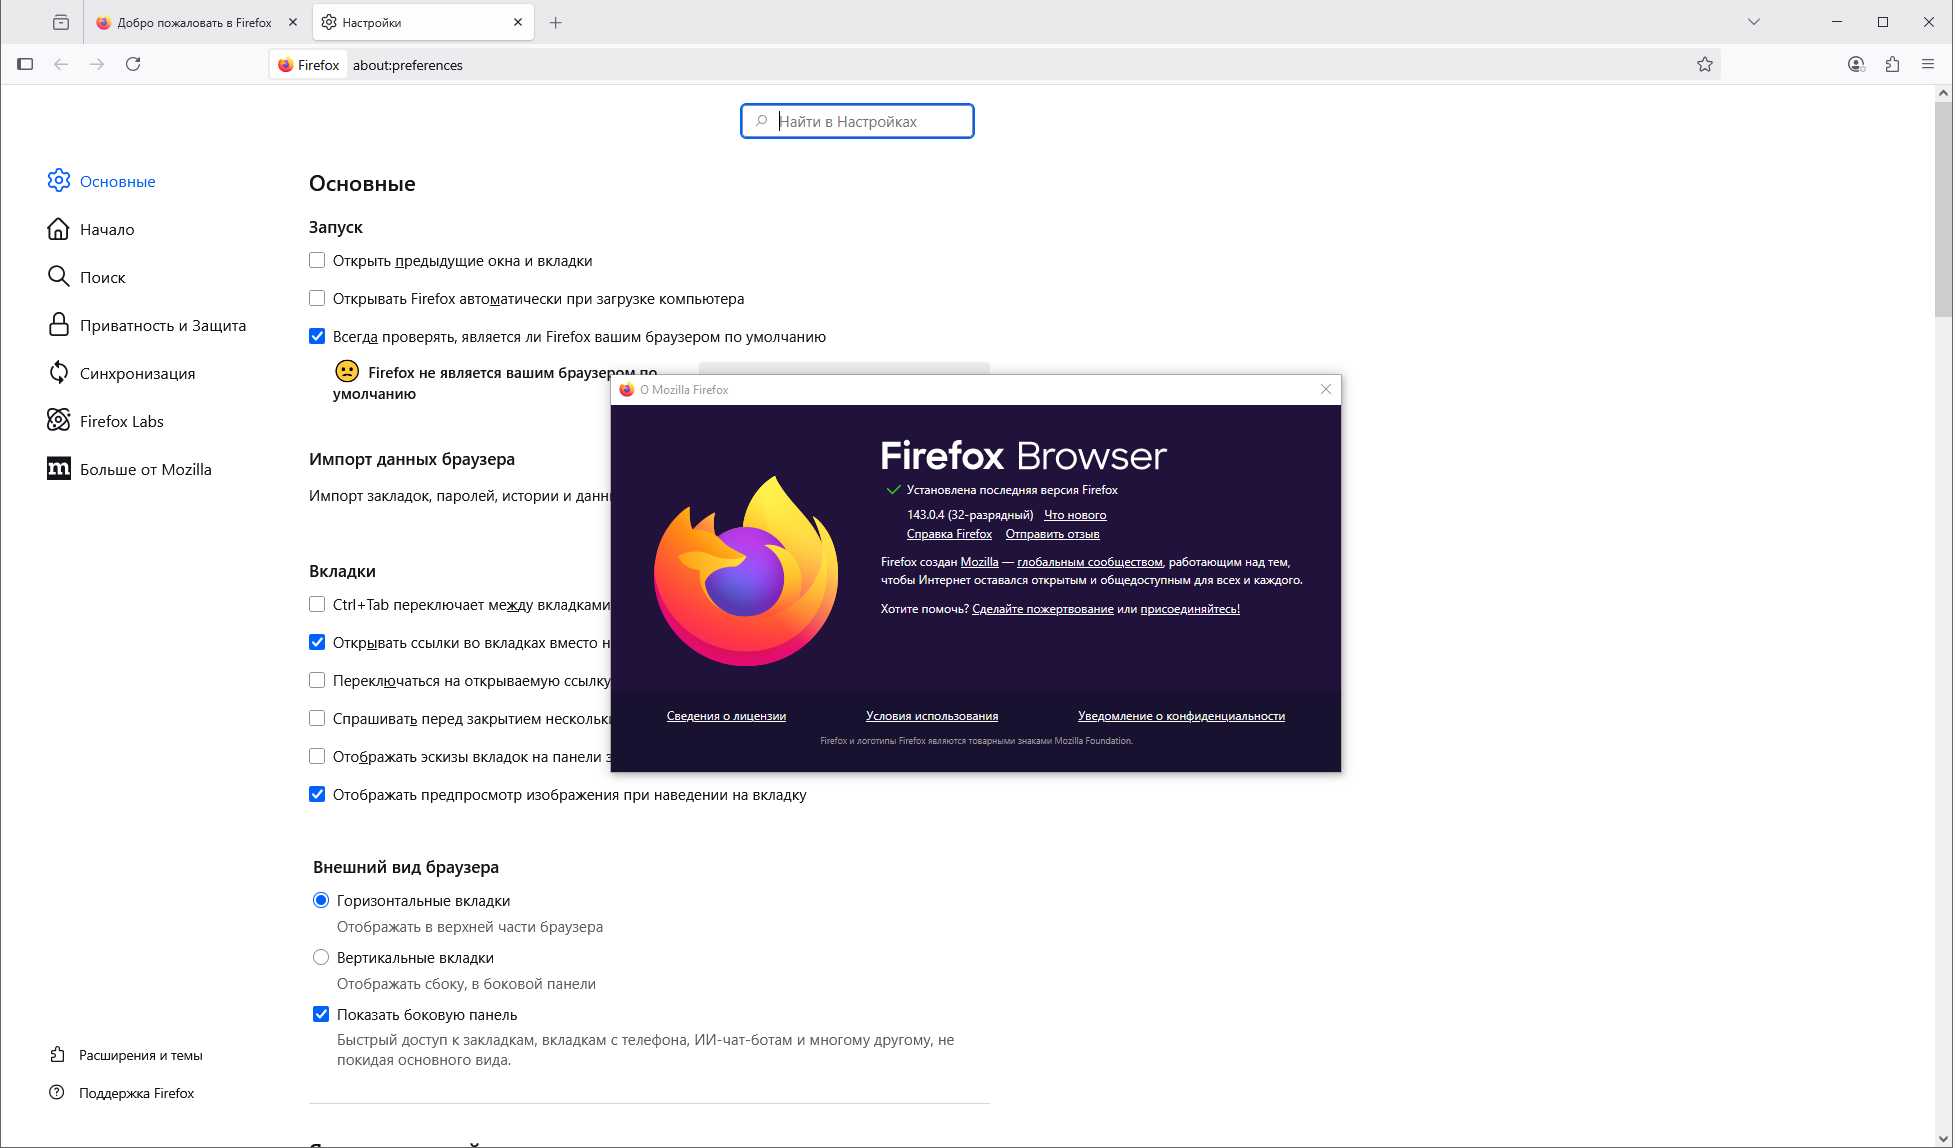This screenshot has height=1148, width=1953.
Task: Reload the current page
Action: point(133,64)
